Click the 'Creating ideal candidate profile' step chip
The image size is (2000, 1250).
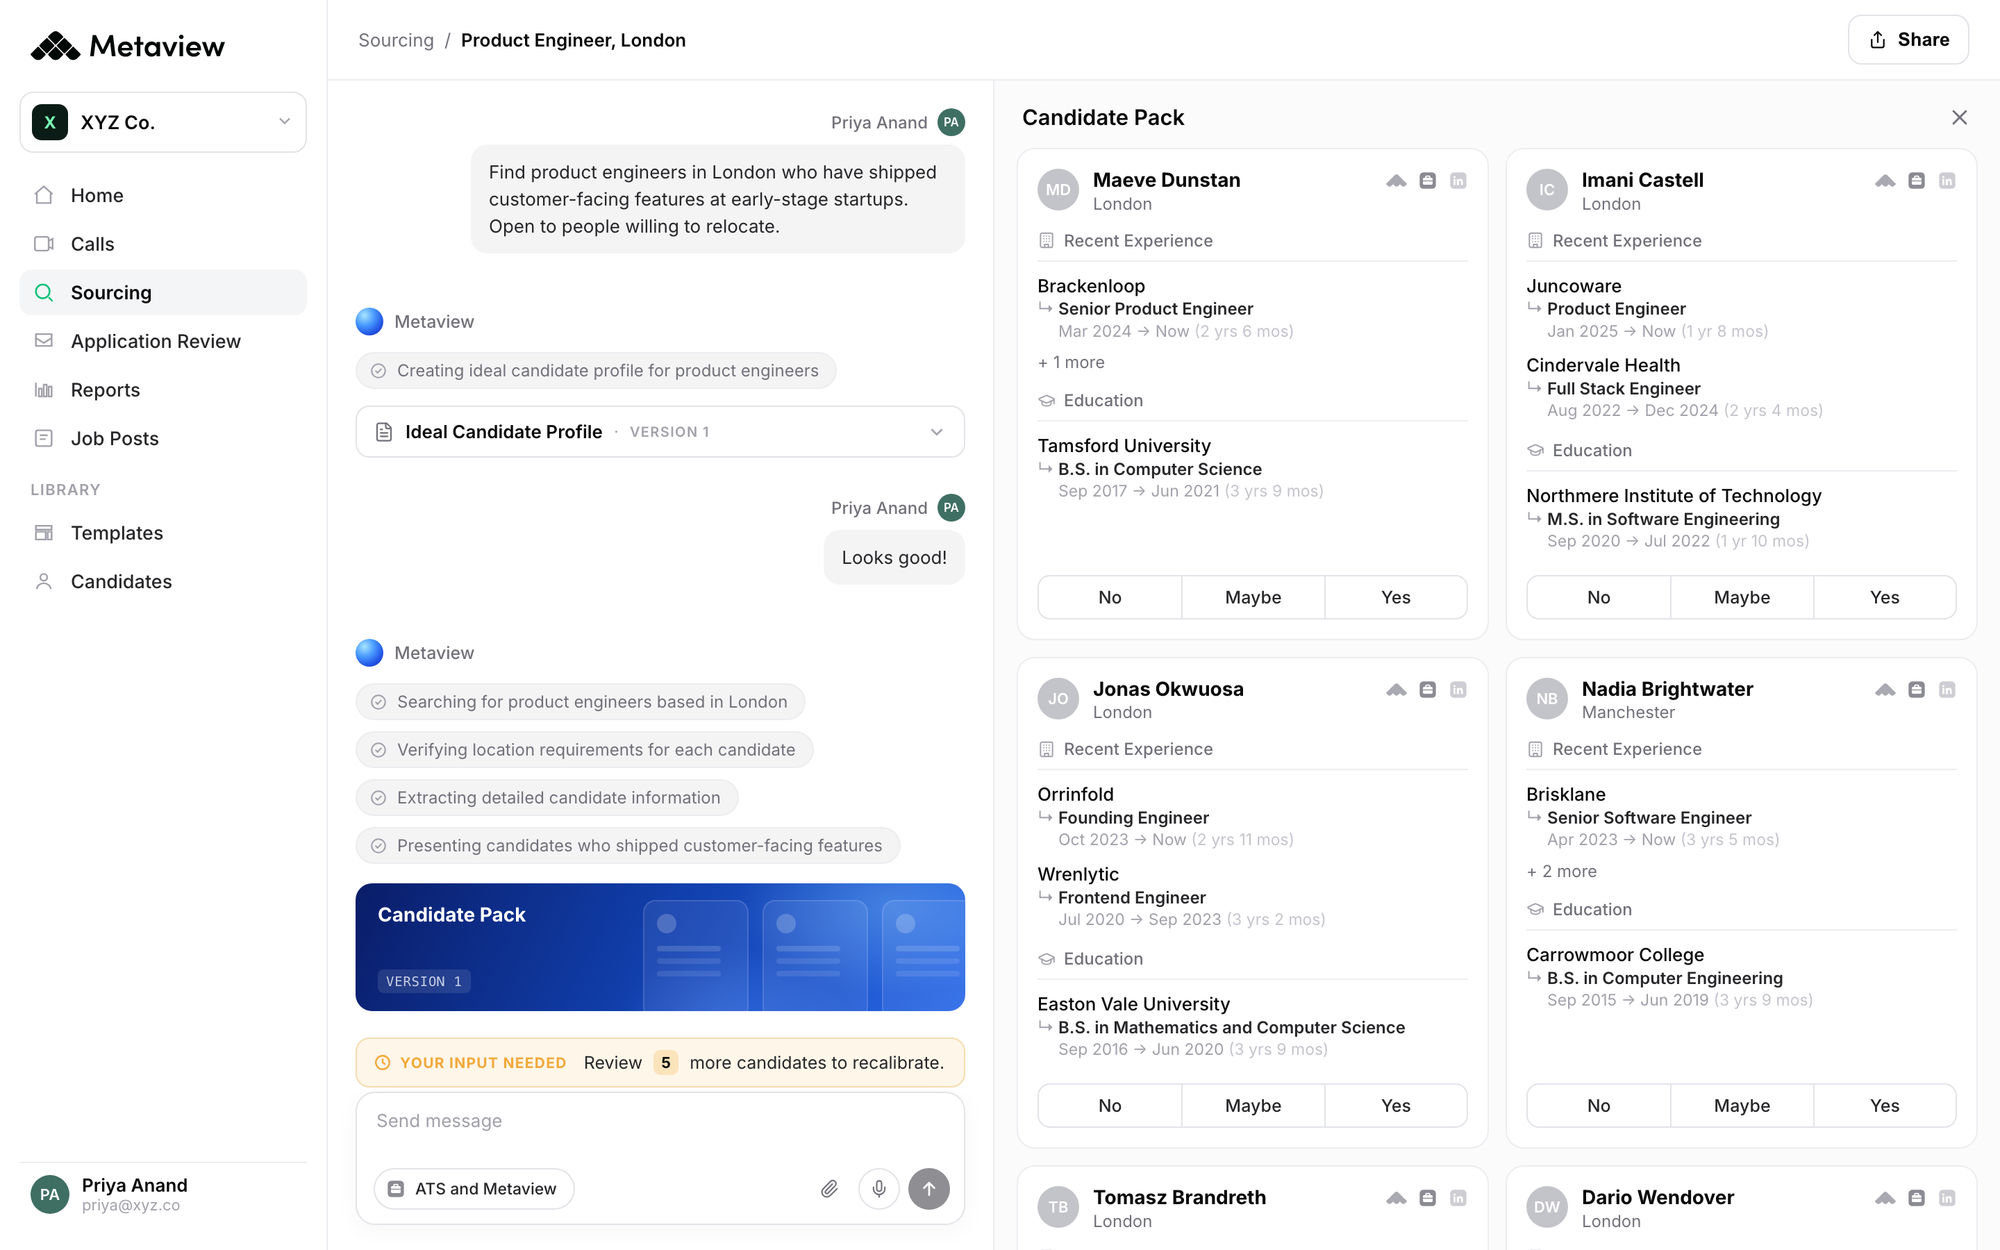[596, 371]
